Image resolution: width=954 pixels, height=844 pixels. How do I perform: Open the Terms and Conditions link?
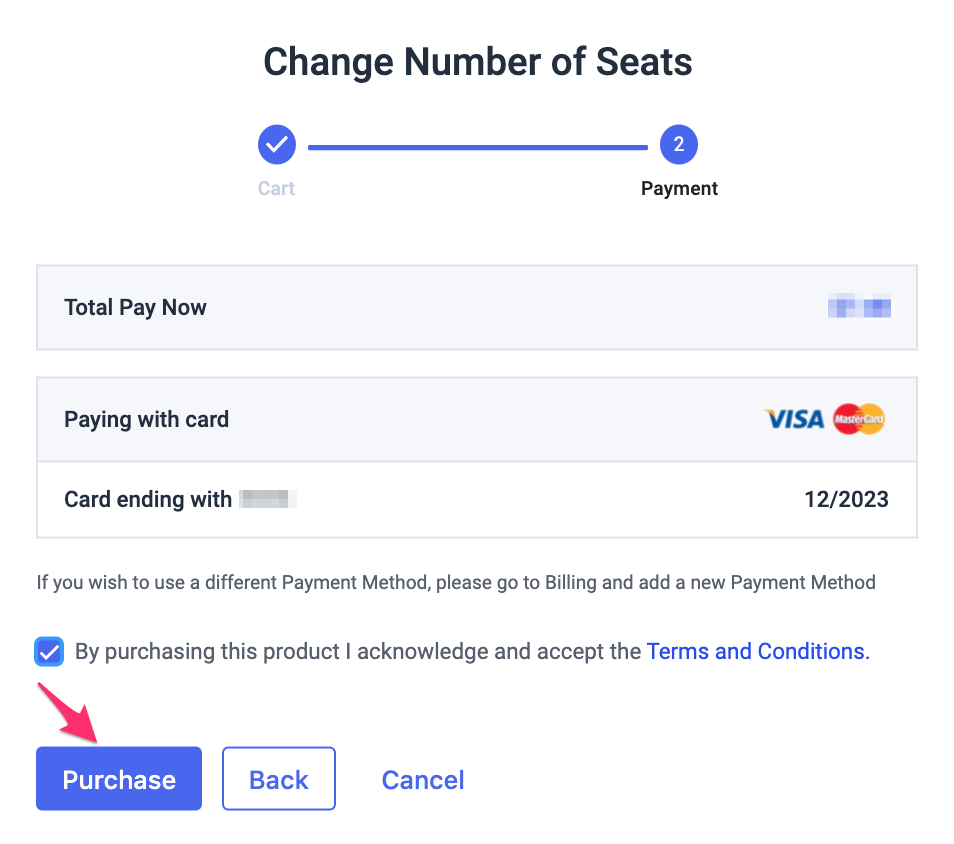click(758, 652)
